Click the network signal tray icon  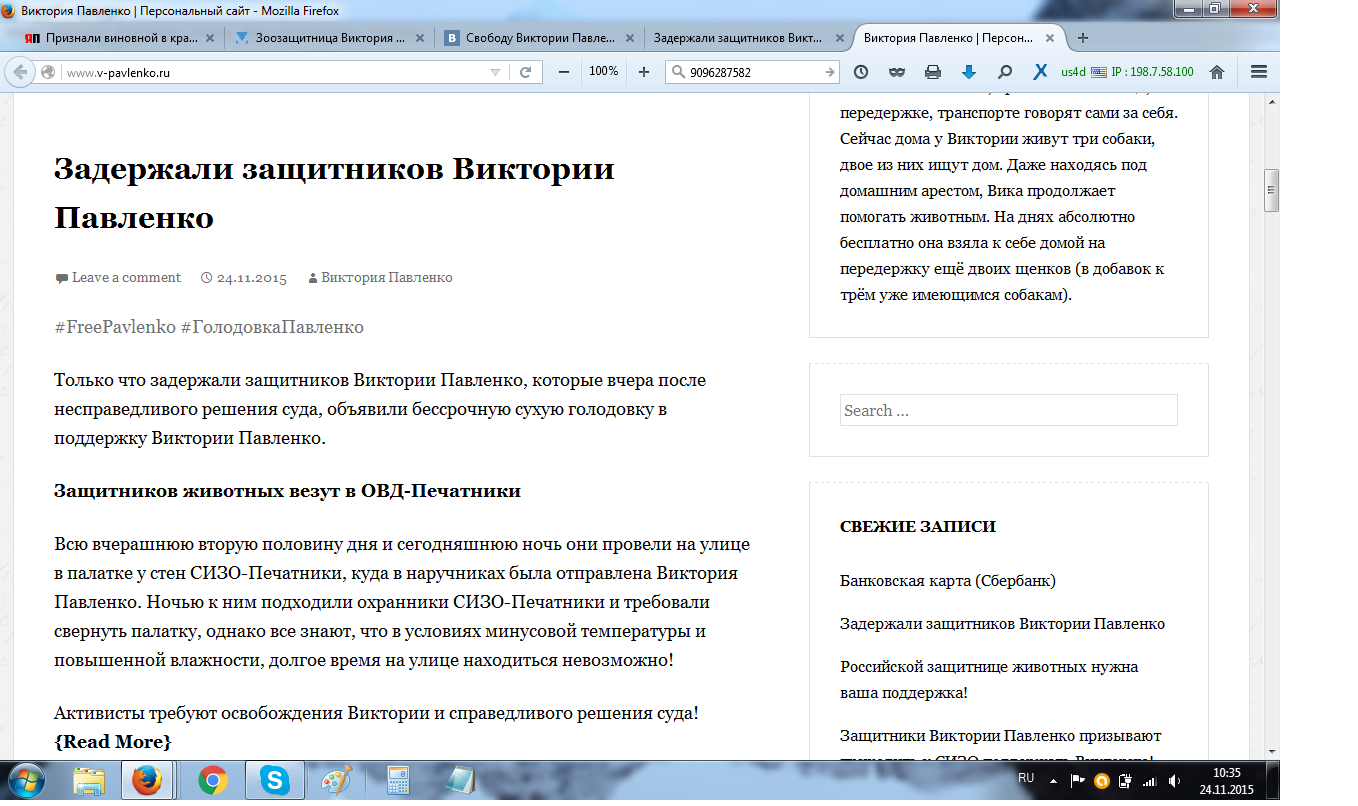[x=1149, y=781]
